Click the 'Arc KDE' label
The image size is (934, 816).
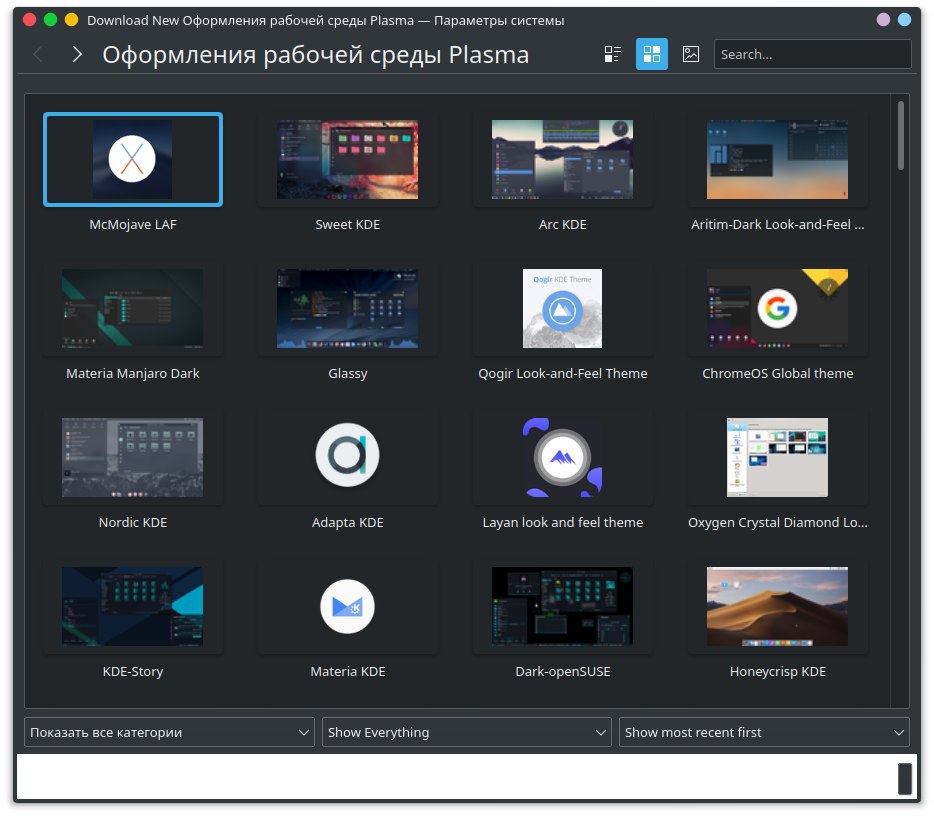coord(563,225)
